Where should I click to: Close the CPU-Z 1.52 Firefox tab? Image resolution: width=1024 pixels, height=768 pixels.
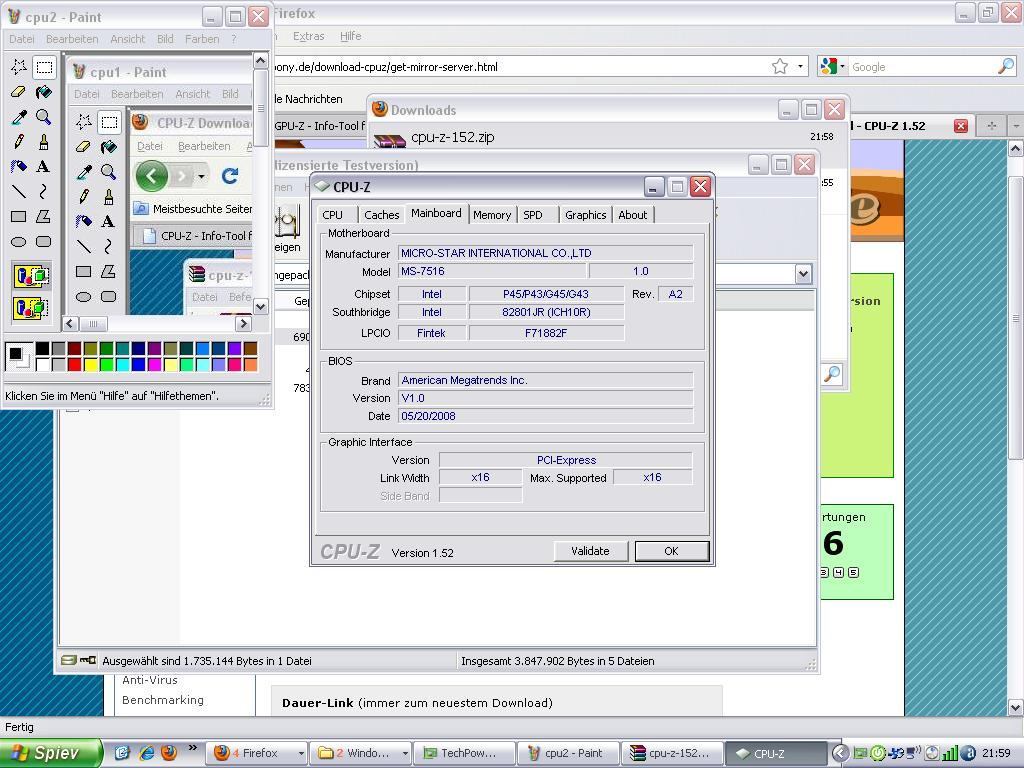point(961,126)
